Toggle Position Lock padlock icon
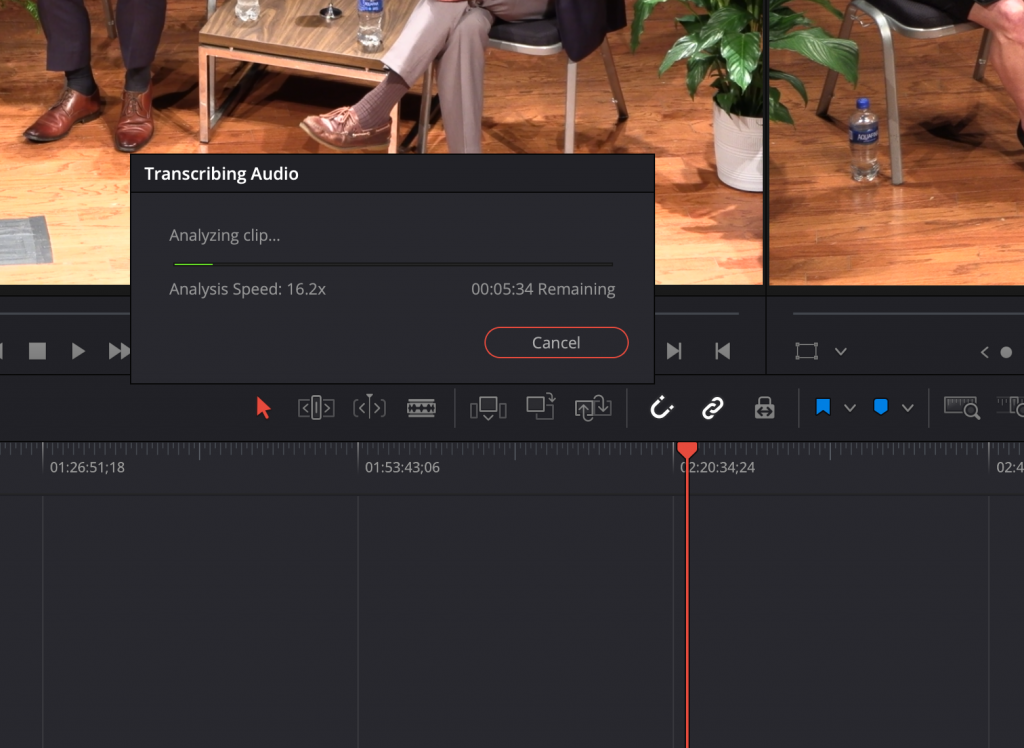The image size is (1024, 748). coord(764,408)
